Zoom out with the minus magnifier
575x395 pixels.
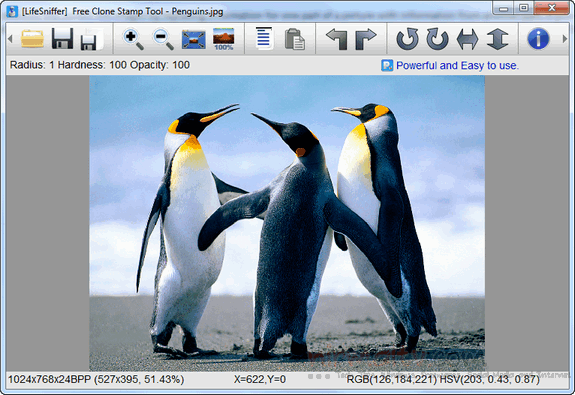coord(163,39)
